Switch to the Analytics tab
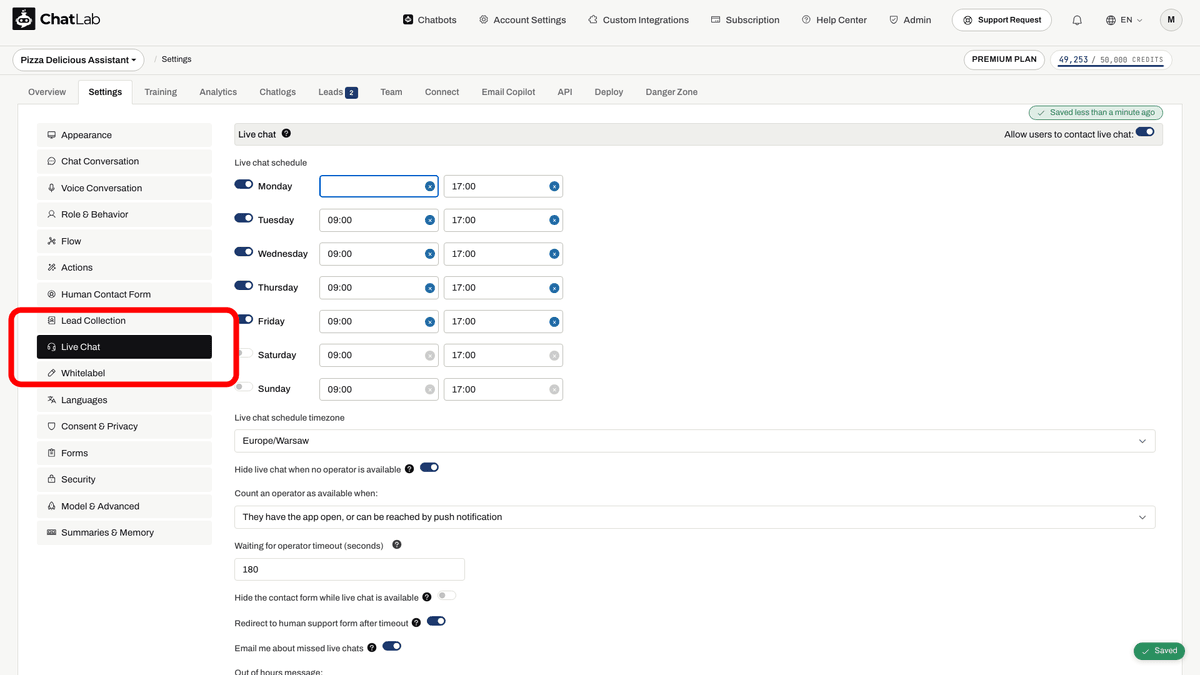1200x675 pixels. pyautogui.click(x=218, y=92)
